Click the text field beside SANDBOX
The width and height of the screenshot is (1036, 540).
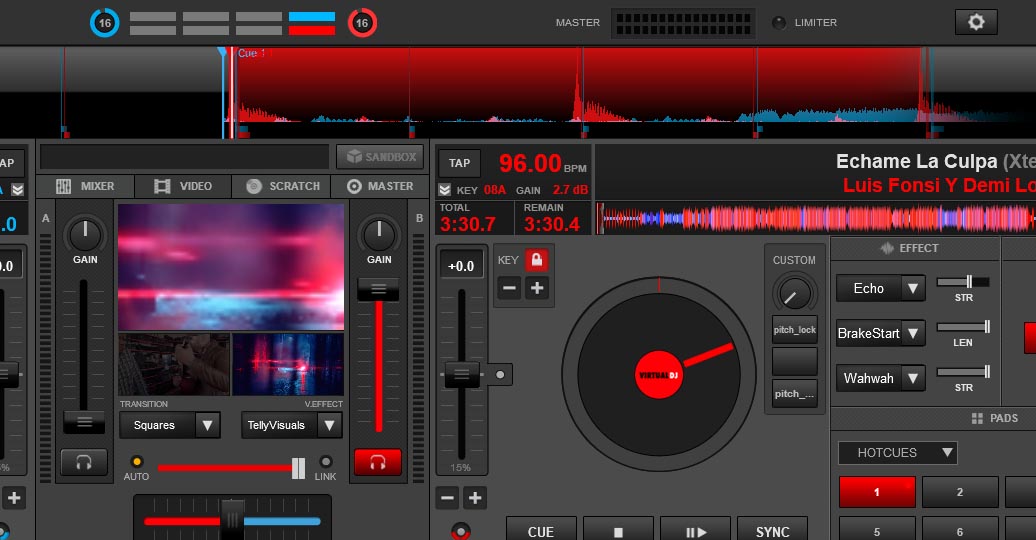(184, 157)
